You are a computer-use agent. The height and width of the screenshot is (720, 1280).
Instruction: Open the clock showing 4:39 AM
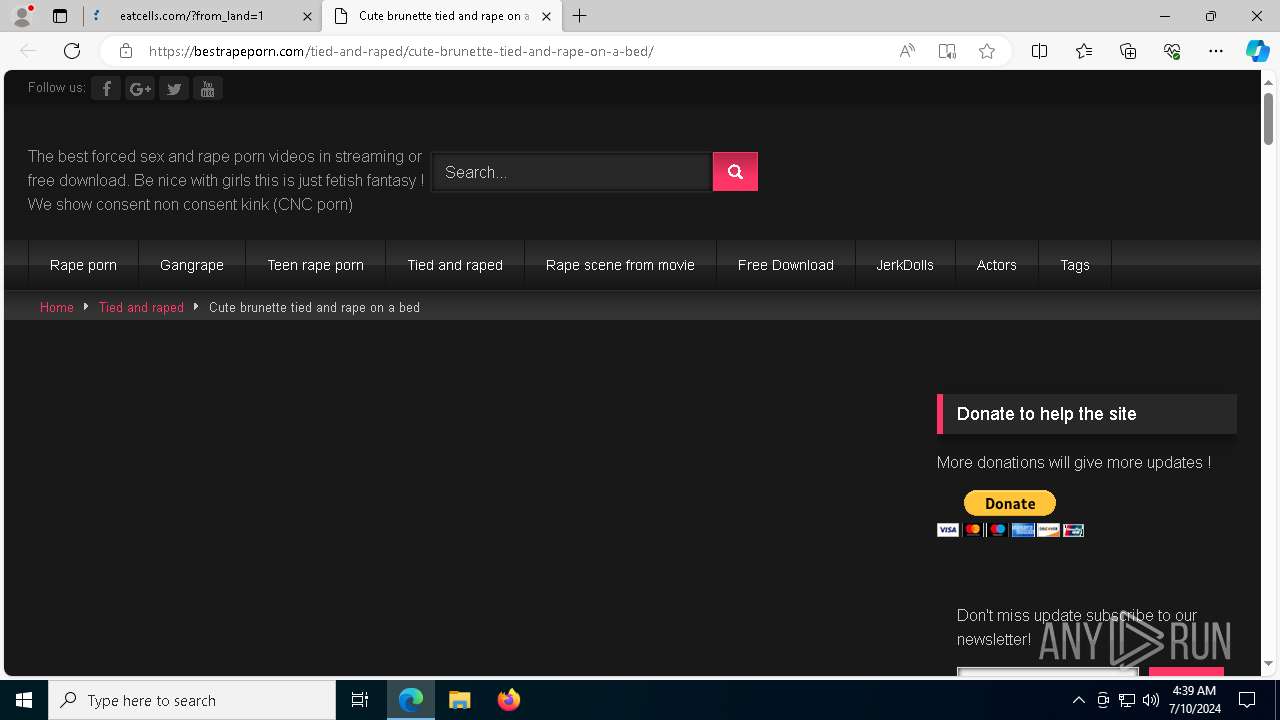[x=1194, y=700]
